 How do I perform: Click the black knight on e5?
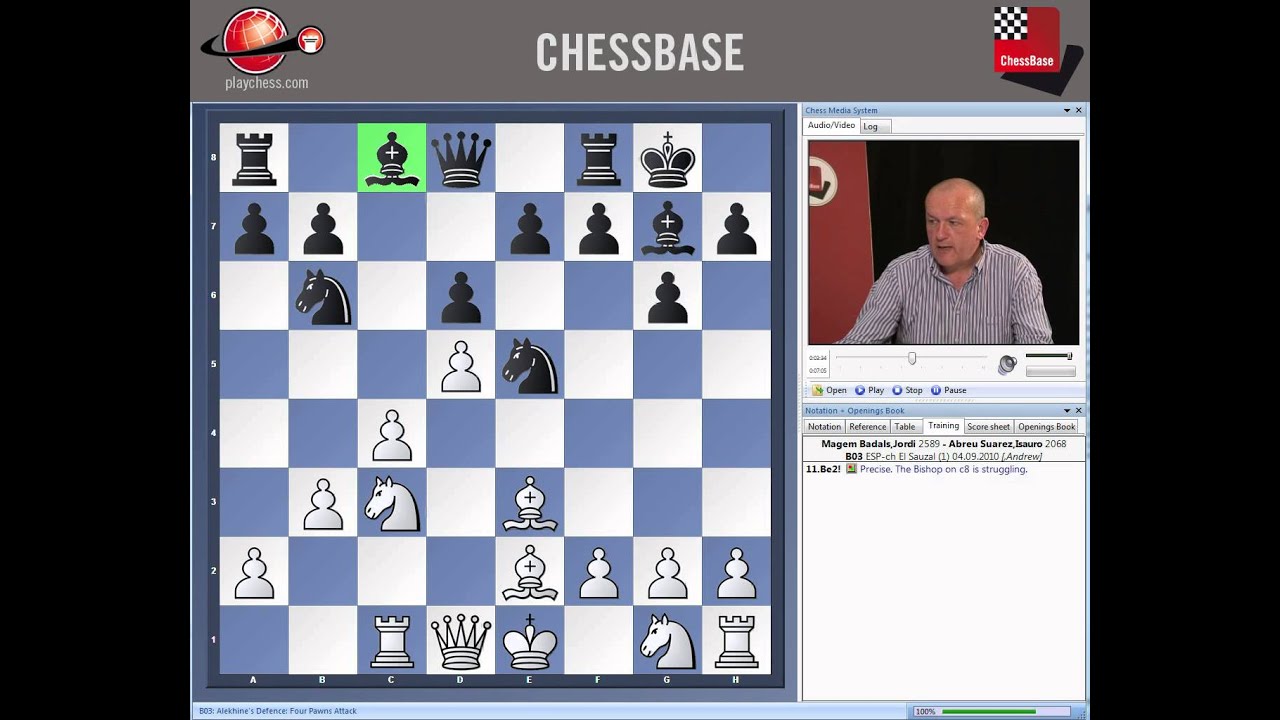pos(530,365)
